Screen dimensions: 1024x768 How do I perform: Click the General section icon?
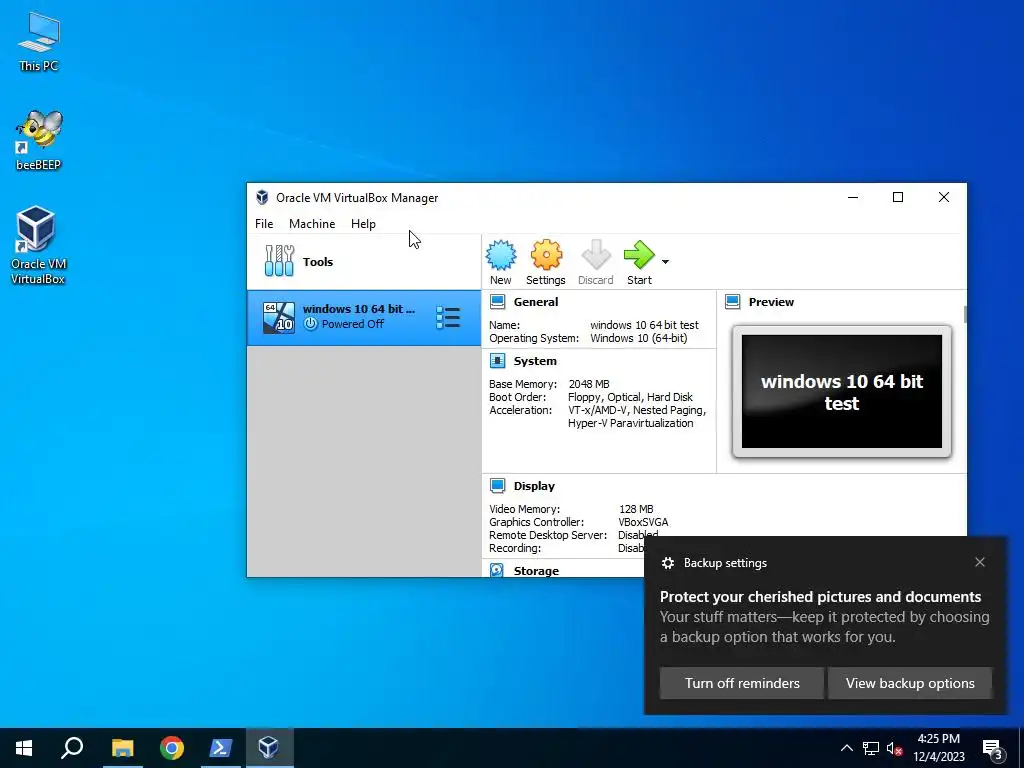498,302
